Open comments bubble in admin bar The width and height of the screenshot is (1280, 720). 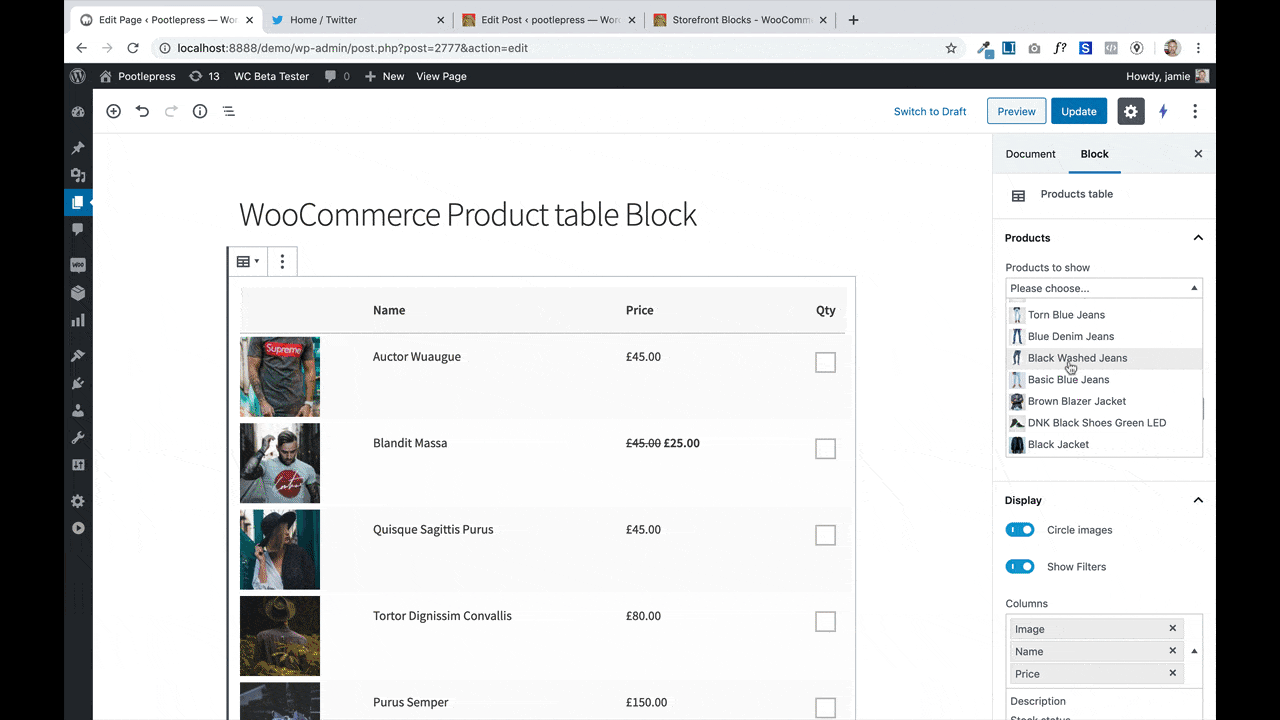pos(337,76)
